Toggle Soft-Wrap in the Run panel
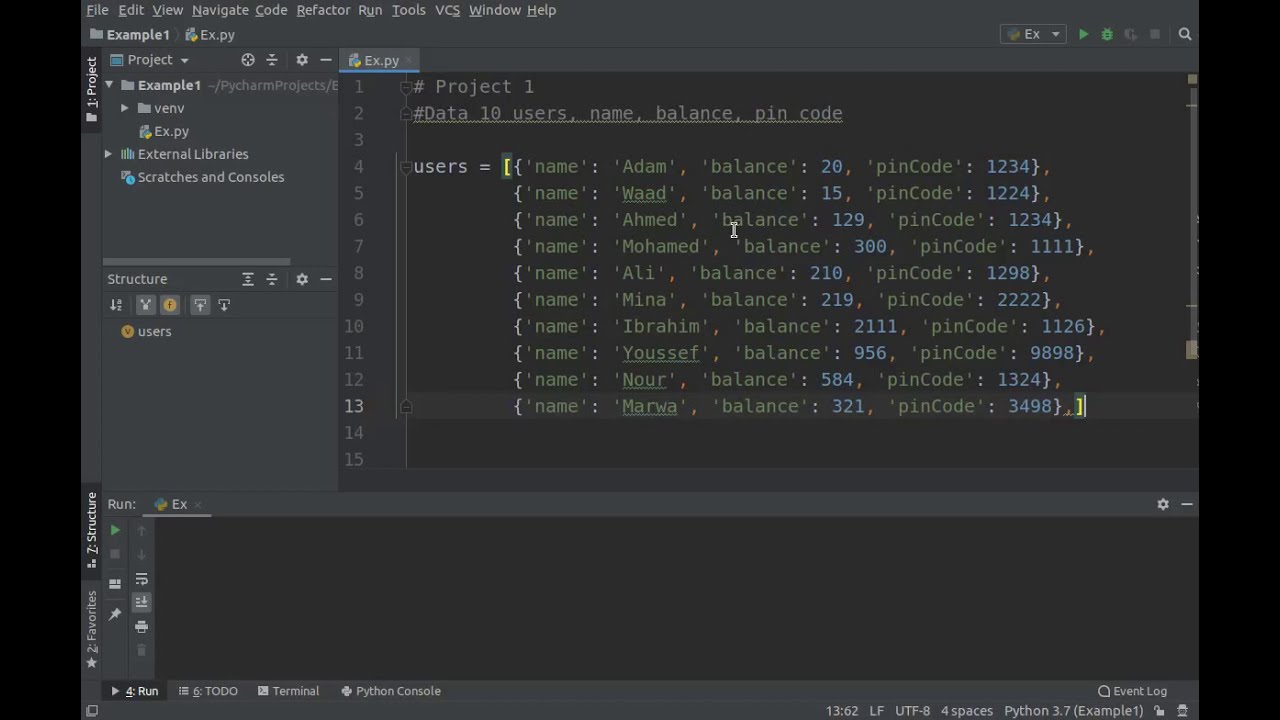1280x720 pixels. pos(141,580)
